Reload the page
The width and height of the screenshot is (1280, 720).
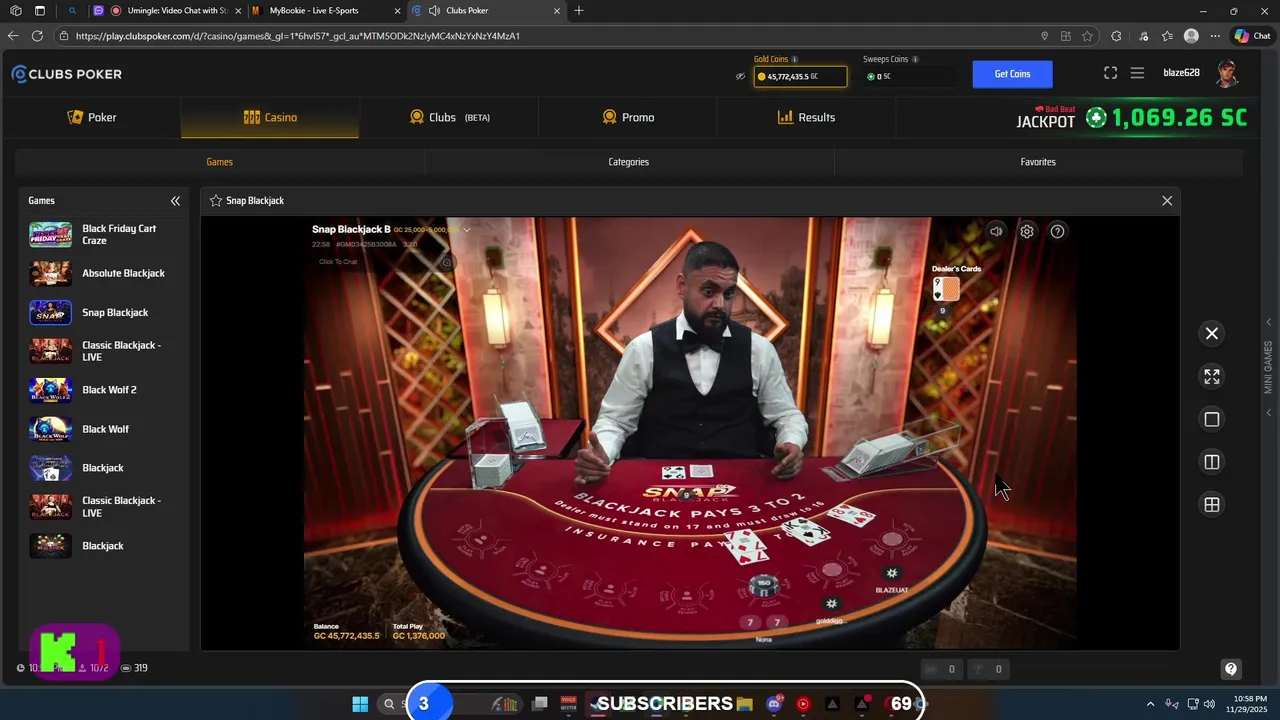37,35
